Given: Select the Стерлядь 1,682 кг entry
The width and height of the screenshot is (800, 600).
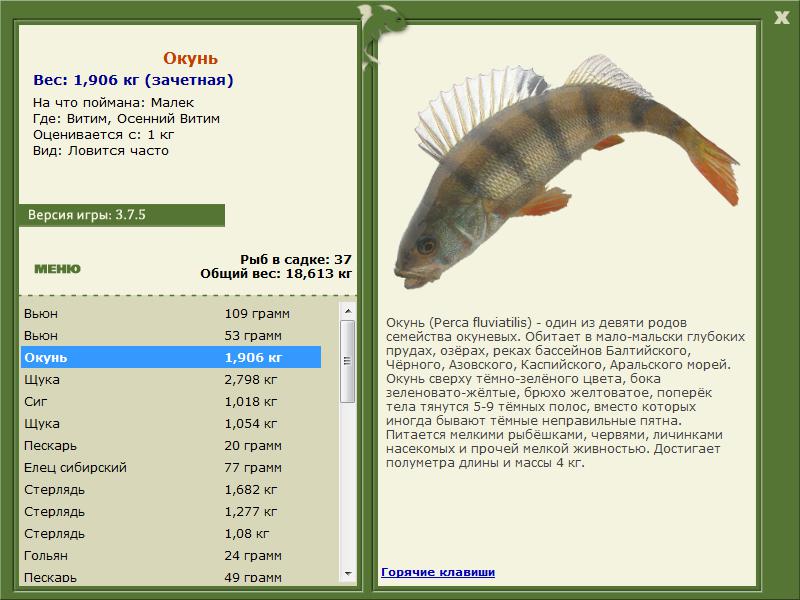Looking at the screenshot, I should click(x=171, y=489).
